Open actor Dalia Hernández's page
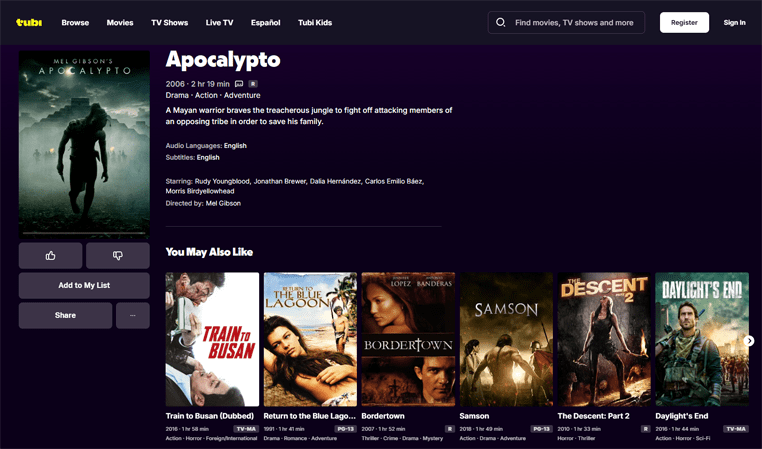The width and height of the screenshot is (762, 449). coord(335,181)
